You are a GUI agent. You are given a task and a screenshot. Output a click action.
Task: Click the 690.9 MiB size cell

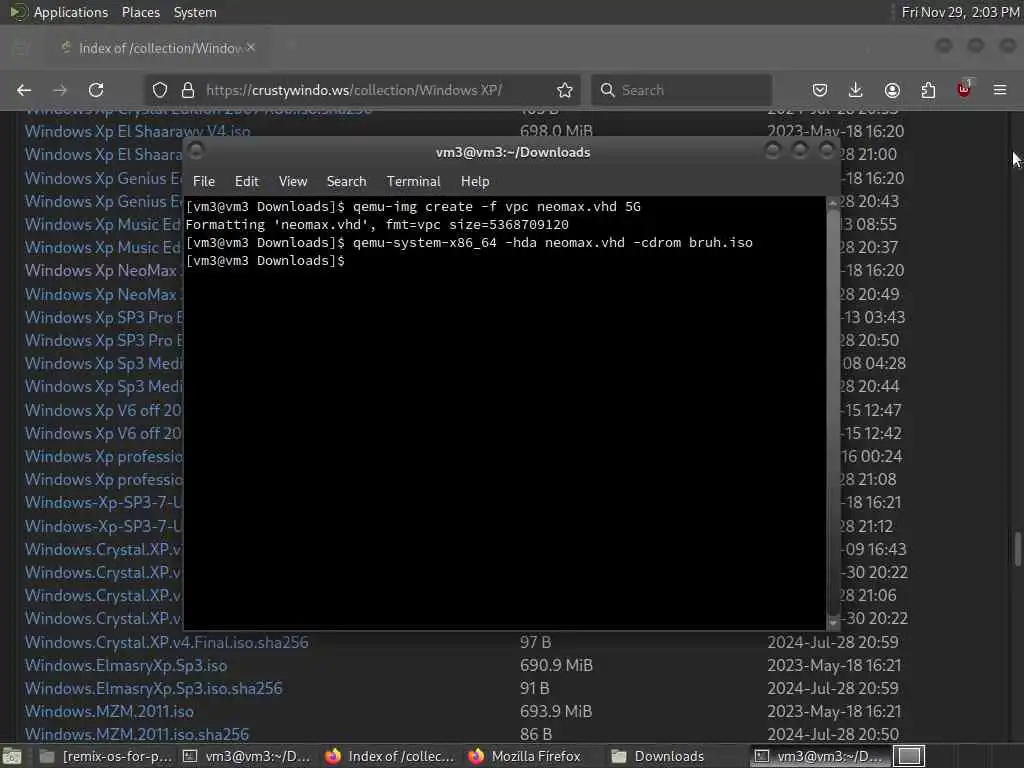click(x=556, y=665)
